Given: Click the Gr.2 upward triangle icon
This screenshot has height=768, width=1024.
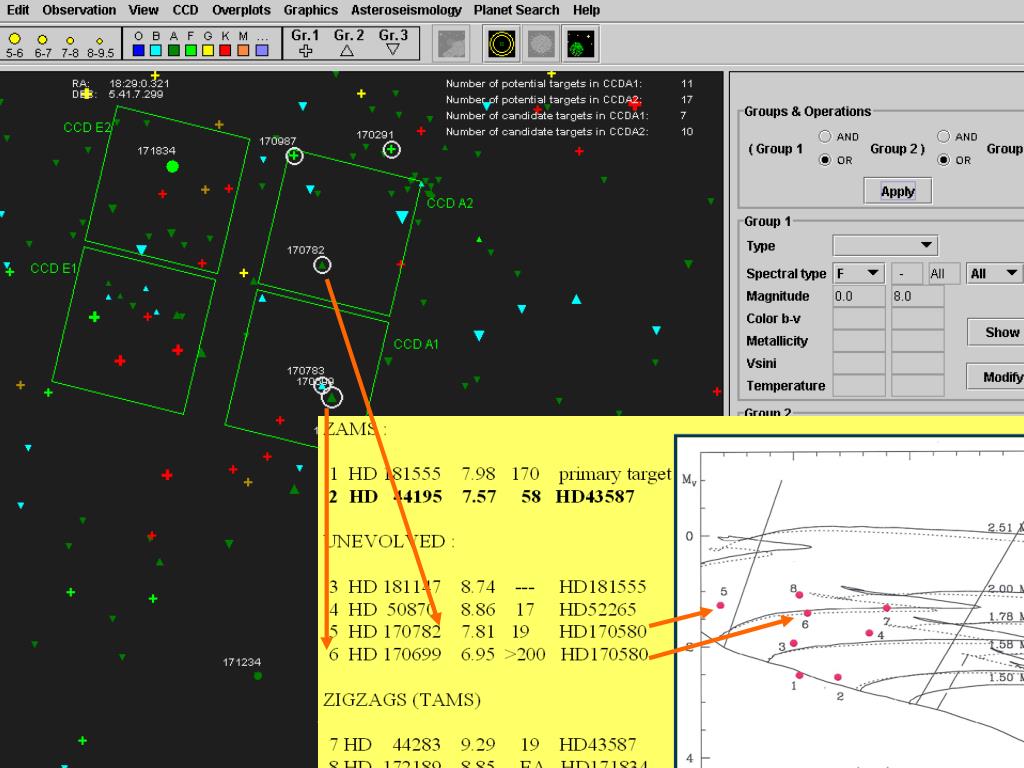Looking at the screenshot, I should (347, 50).
